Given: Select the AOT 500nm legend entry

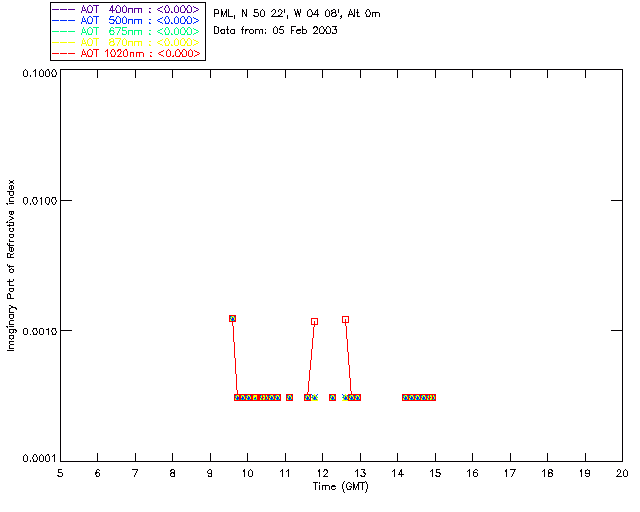Looking at the screenshot, I should pos(126,20).
